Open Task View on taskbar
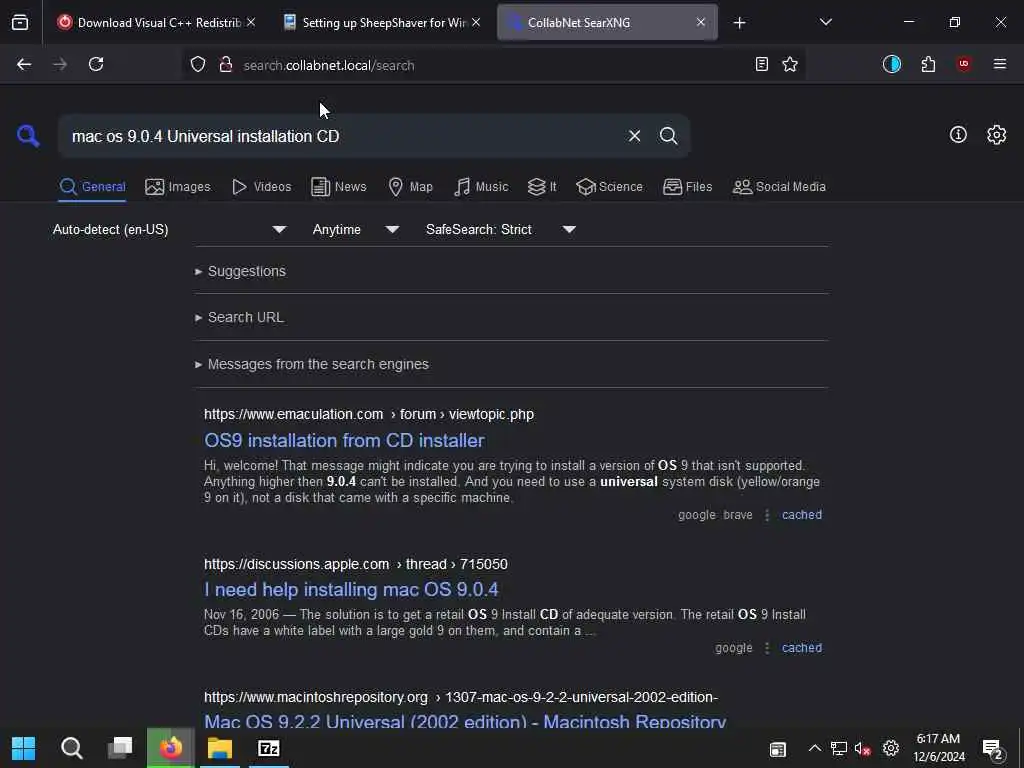 (120, 748)
